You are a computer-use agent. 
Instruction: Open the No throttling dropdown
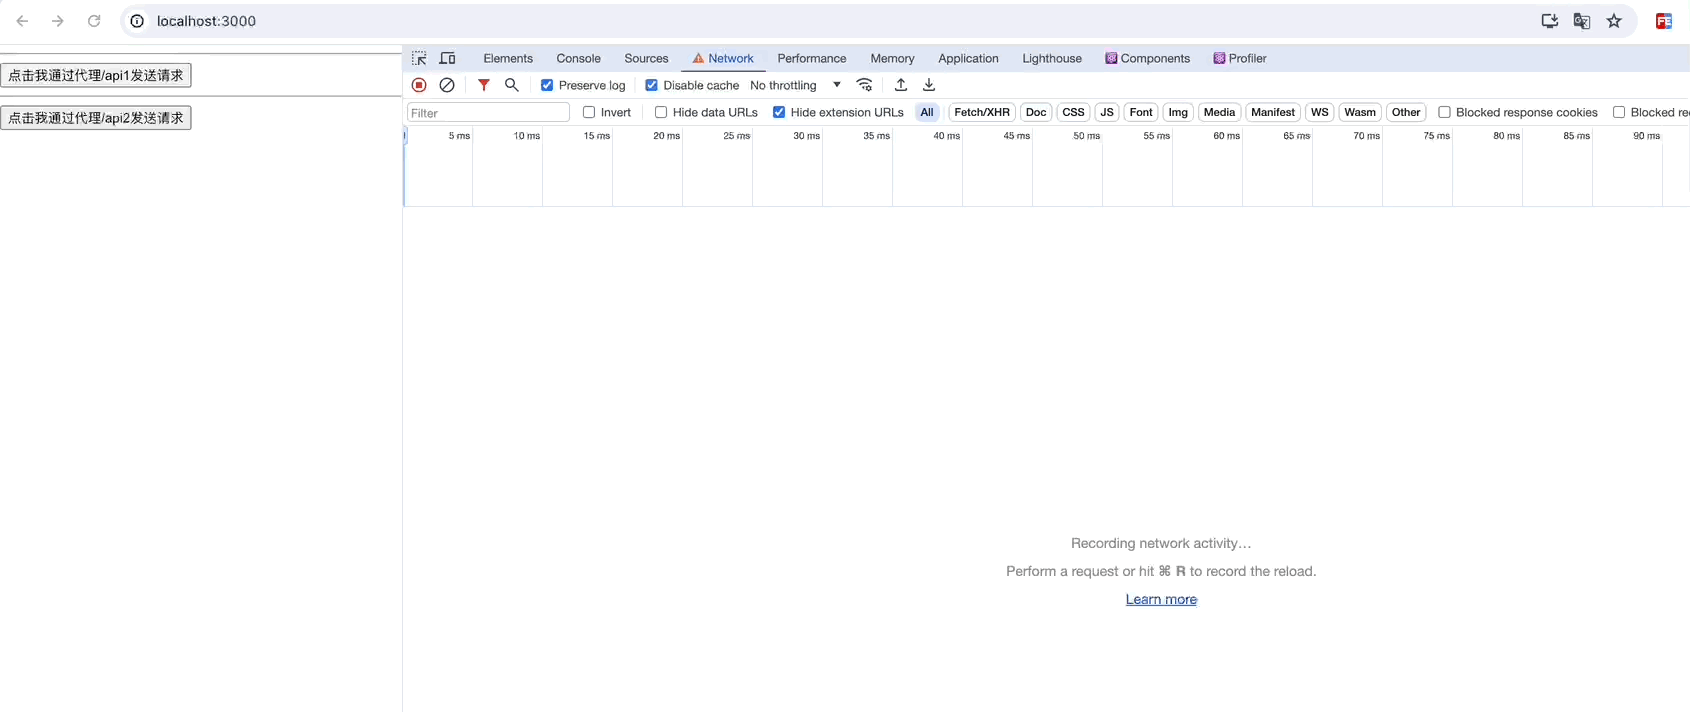coord(795,85)
